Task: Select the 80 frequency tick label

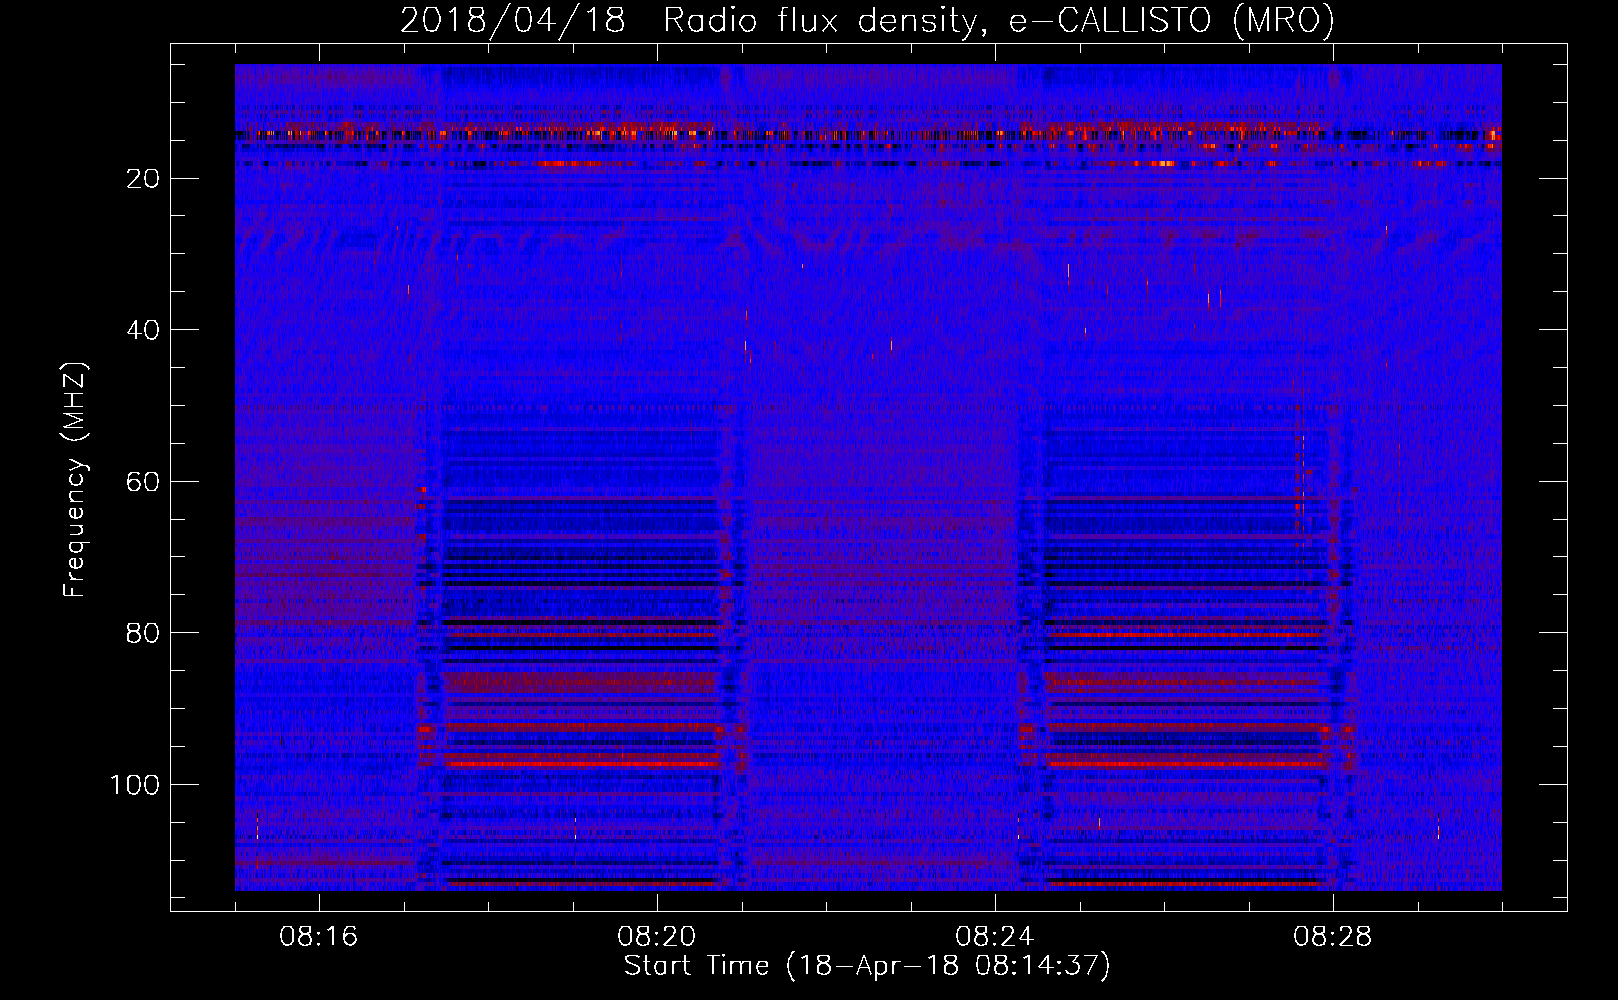Action: click(x=144, y=633)
